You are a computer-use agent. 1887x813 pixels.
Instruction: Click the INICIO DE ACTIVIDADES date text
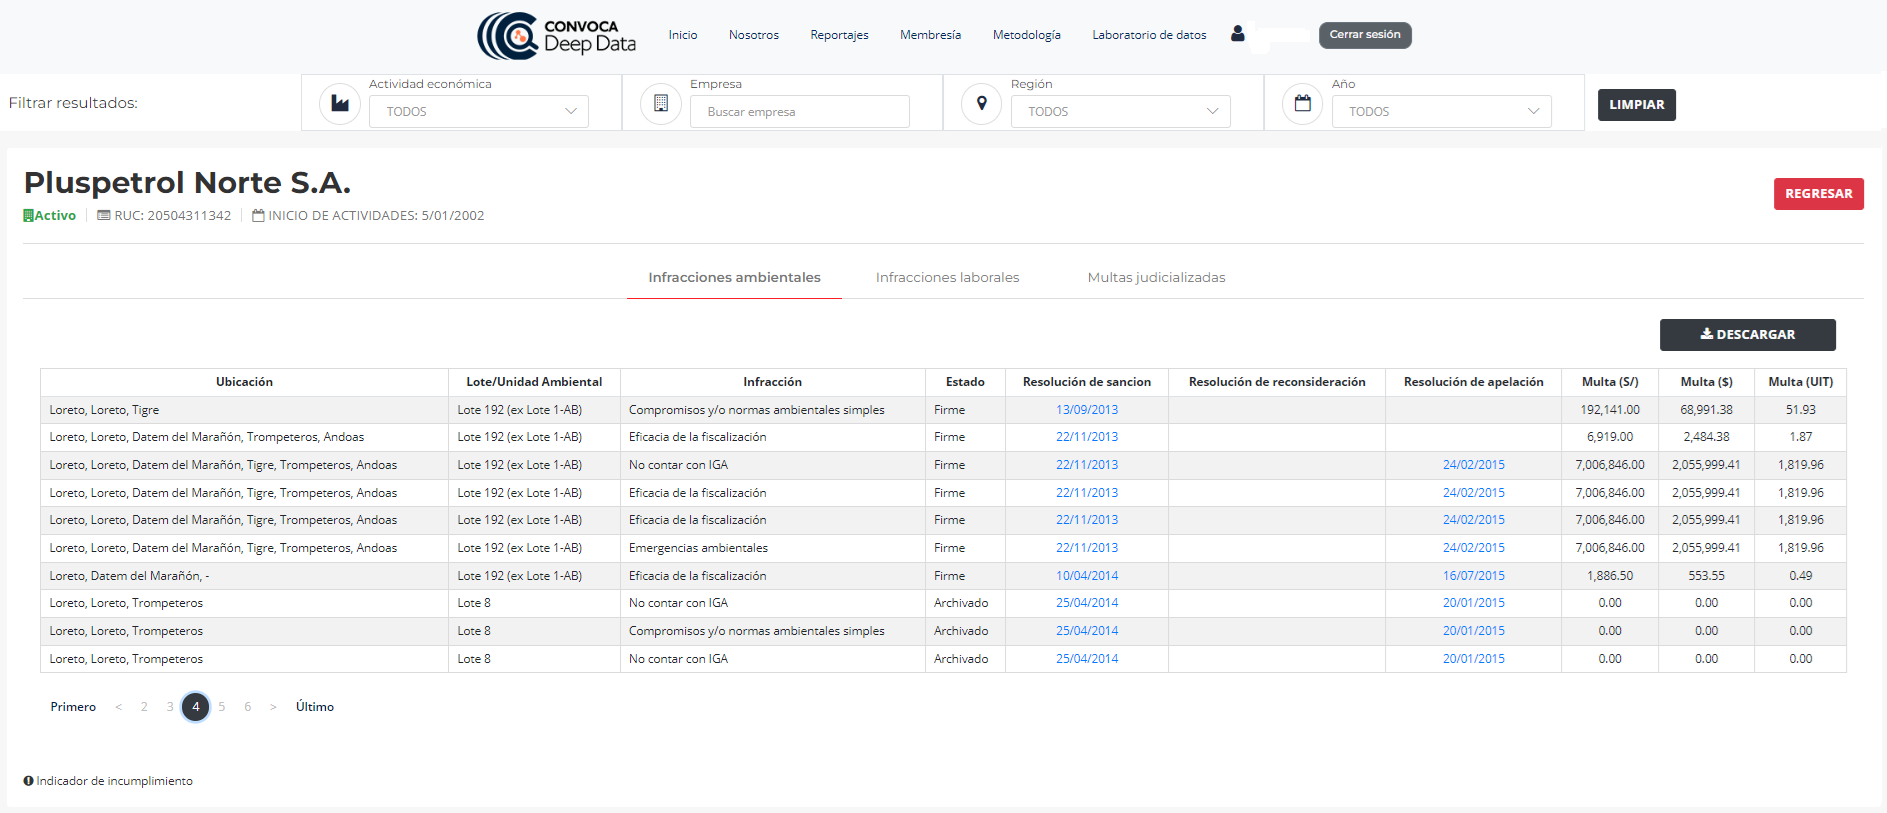click(376, 216)
